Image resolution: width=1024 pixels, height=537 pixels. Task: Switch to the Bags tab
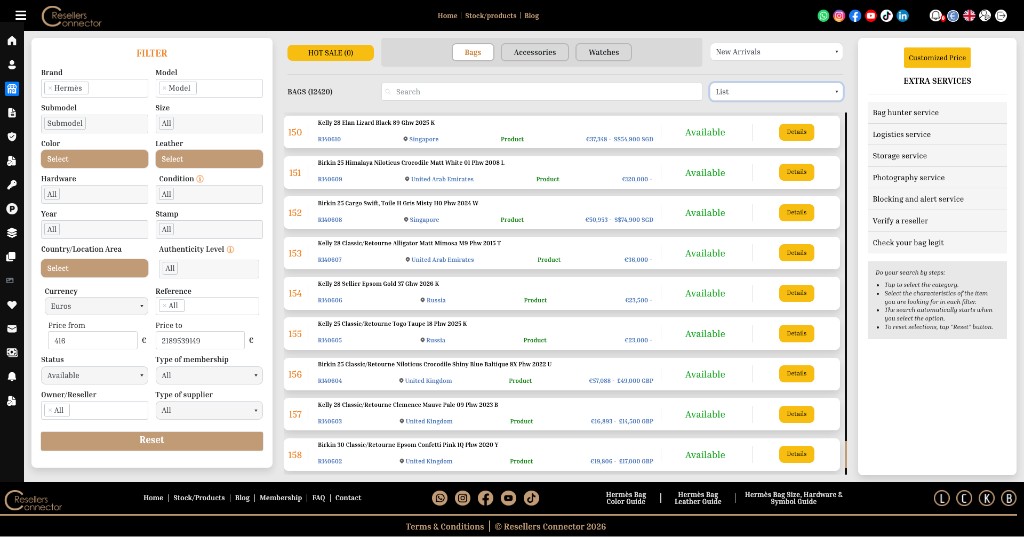point(473,52)
